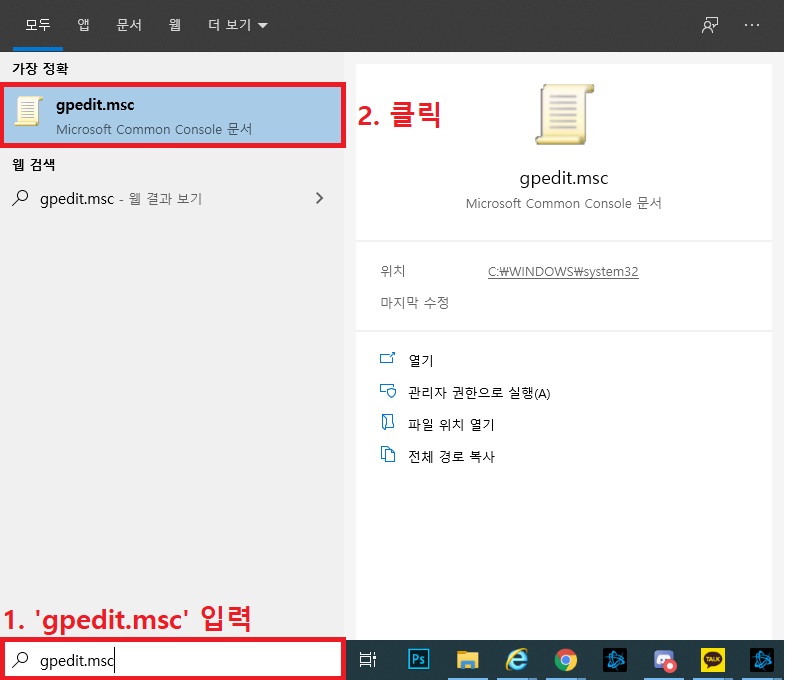Image resolution: width=785 pixels, height=680 pixels.
Task: Expand the 더 보기 dropdown
Action: pos(238,25)
